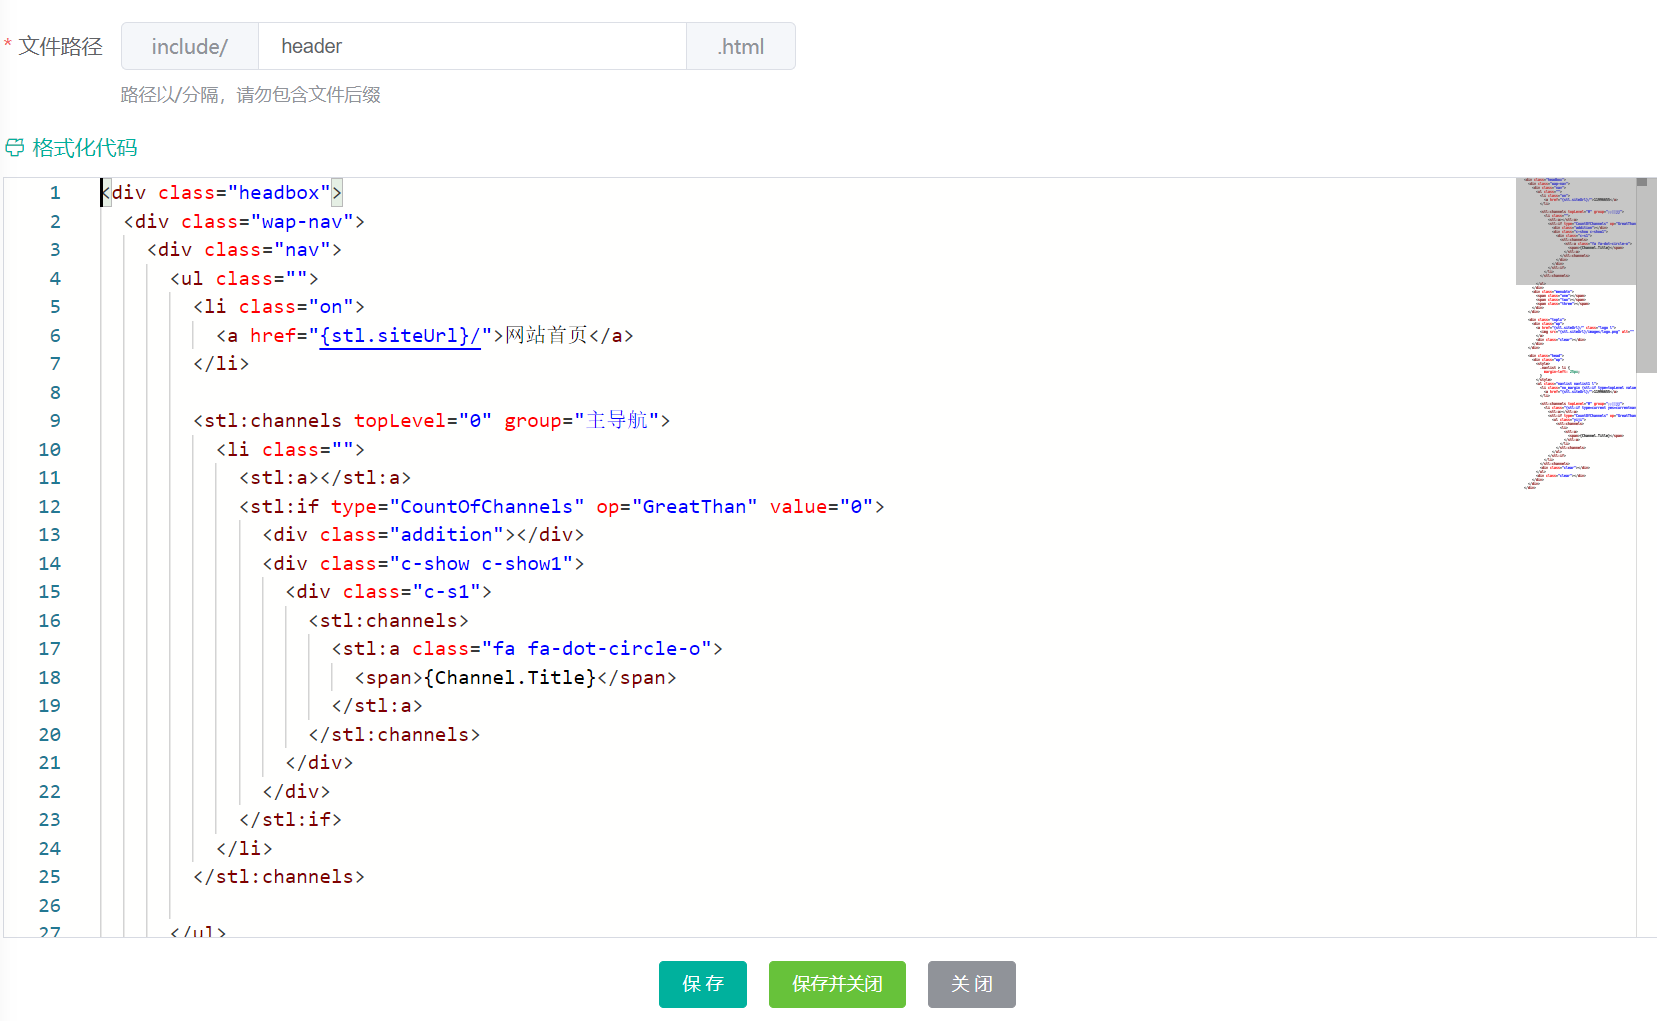
Task: Click the stl:channels topLevel line
Action: (431, 421)
